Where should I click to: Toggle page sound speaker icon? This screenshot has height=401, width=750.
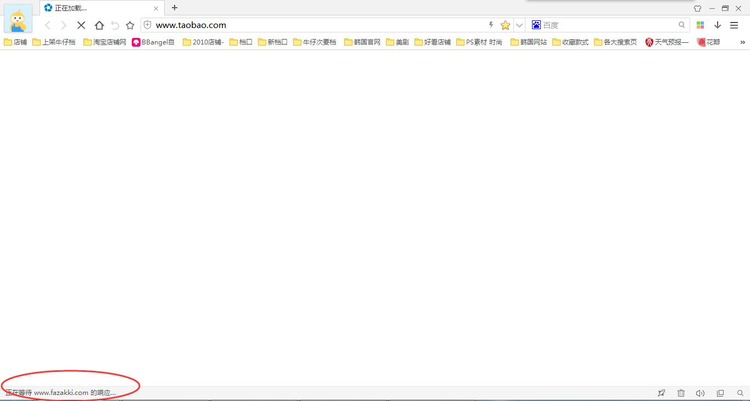[700, 393]
